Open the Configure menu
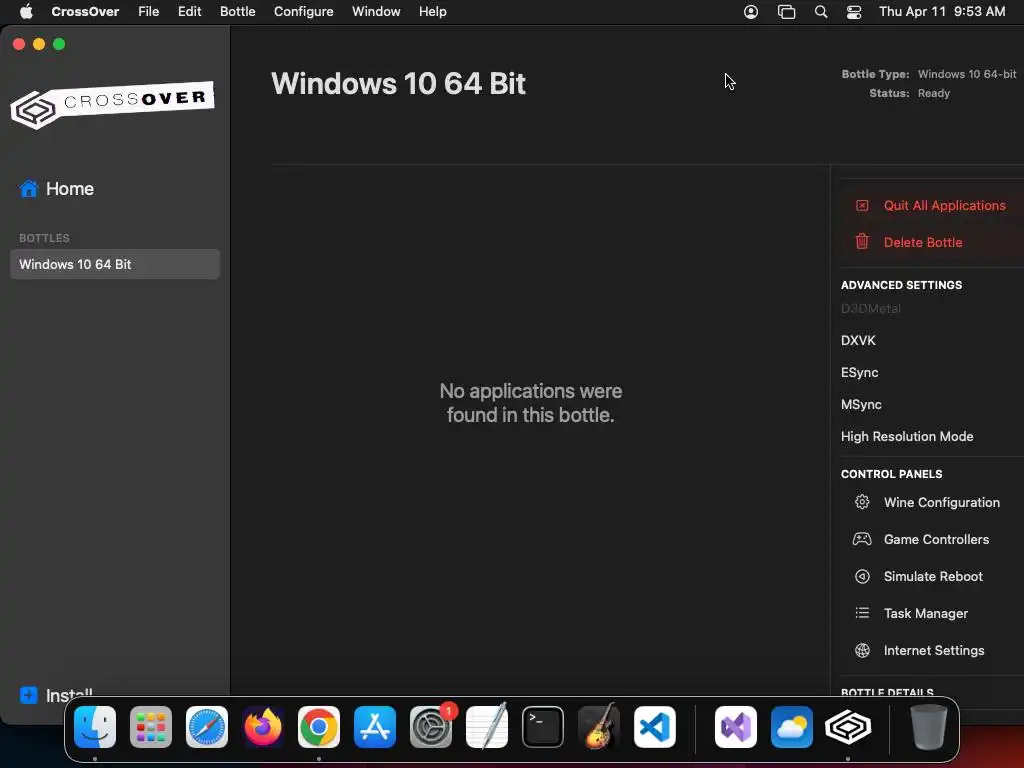The image size is (1024, 768). tap(304, 12)
